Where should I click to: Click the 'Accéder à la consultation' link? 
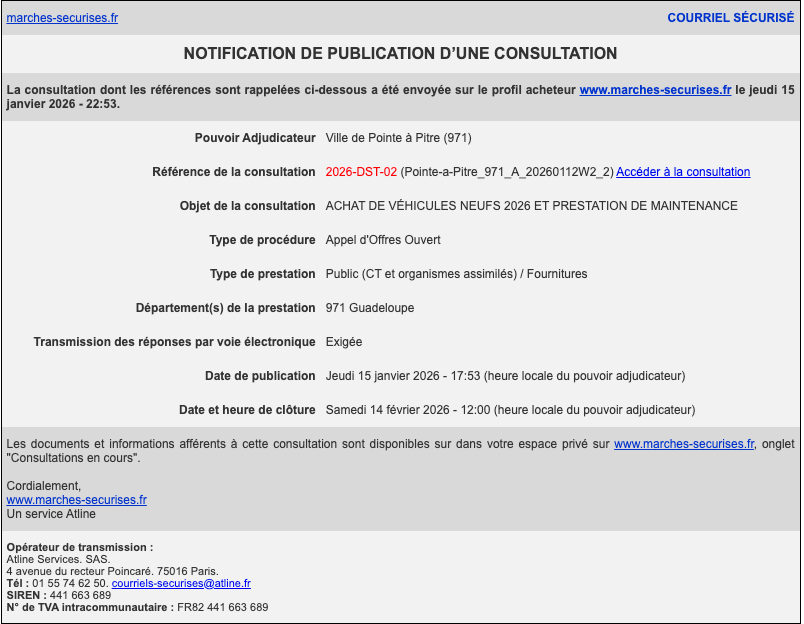682,172
